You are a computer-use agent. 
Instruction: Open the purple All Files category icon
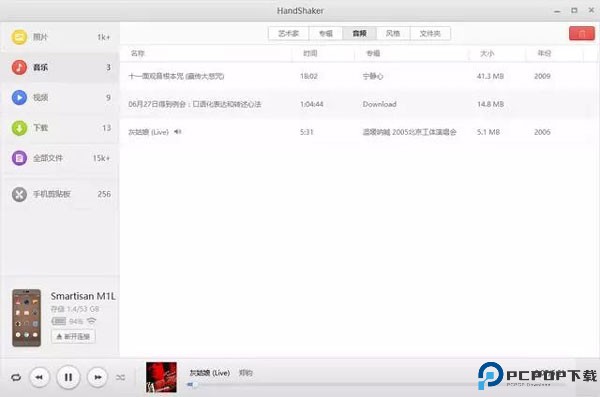19,158
